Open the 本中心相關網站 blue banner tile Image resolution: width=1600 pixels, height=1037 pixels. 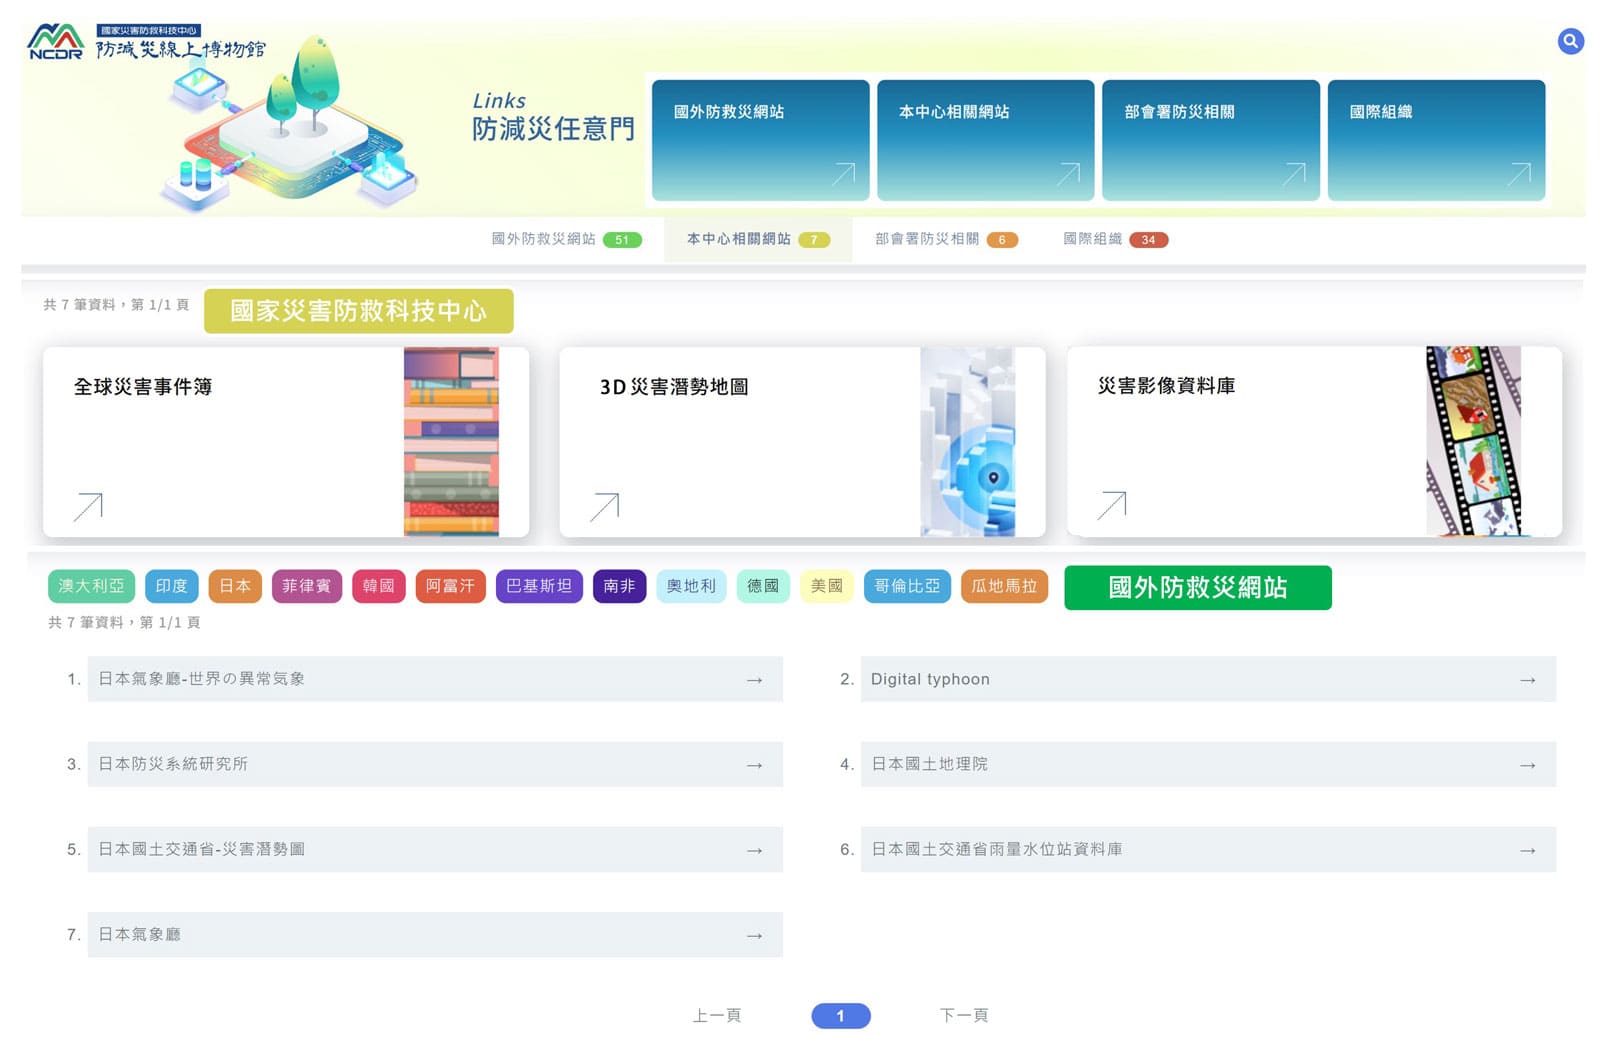[985, 140]
